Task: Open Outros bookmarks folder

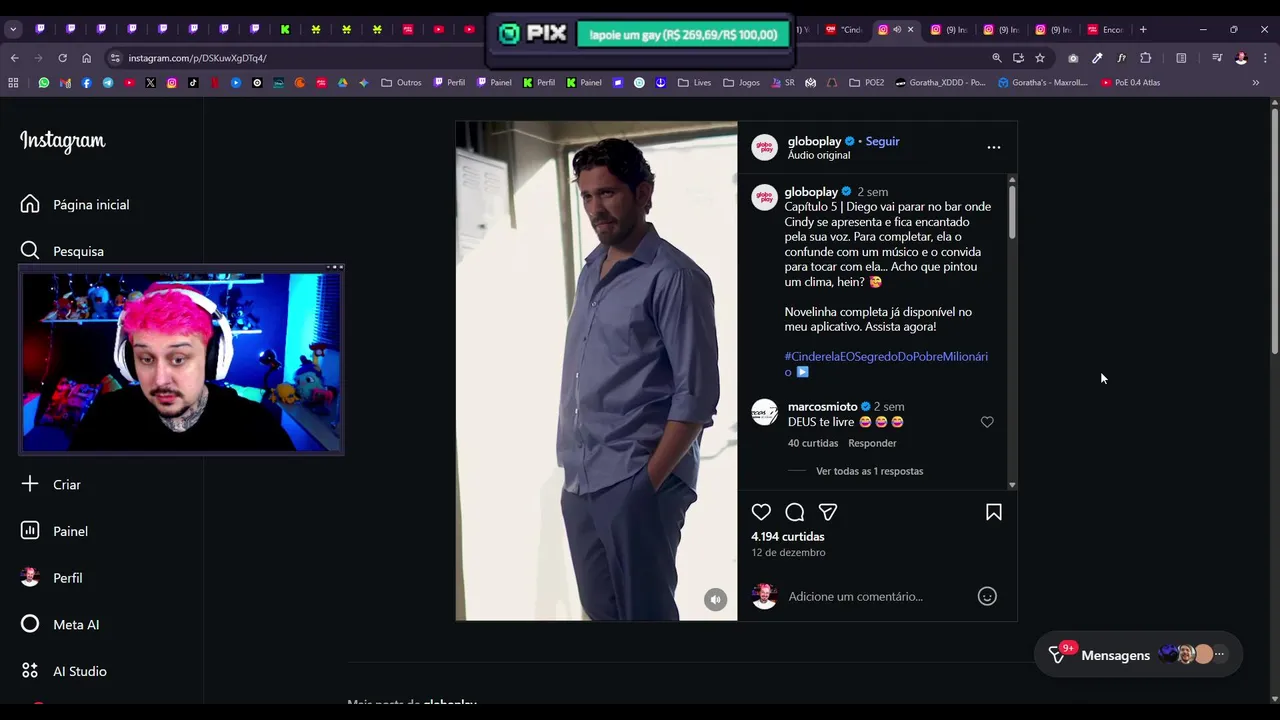Action: [402, 83]
